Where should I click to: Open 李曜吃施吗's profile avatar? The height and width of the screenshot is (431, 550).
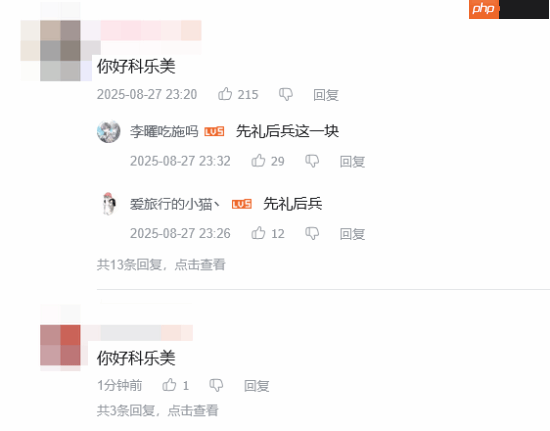pyautogui.click(x=109, y=132)
